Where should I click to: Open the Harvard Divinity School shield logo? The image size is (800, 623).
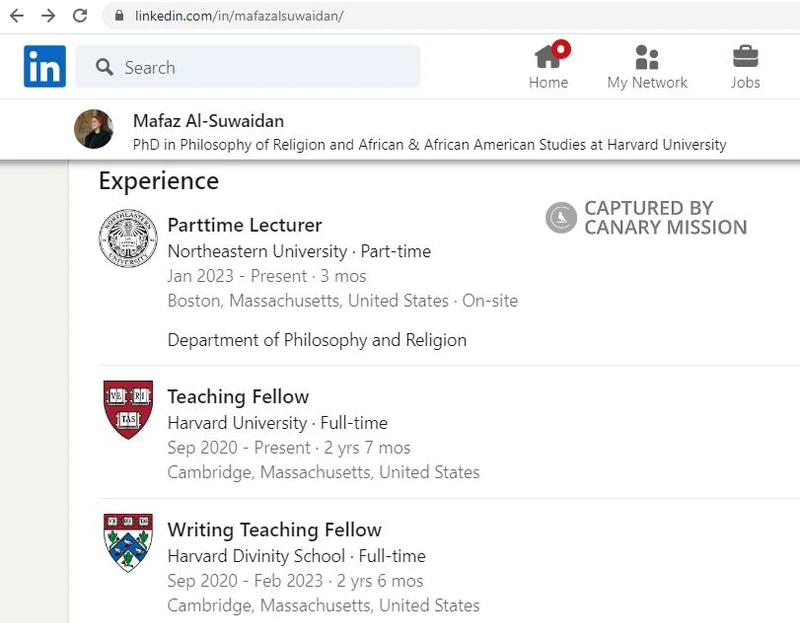point(128,543)
